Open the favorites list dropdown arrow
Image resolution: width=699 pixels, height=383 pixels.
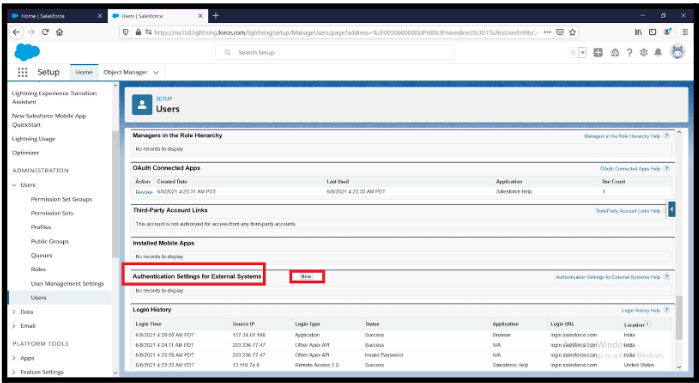point(583,53)
